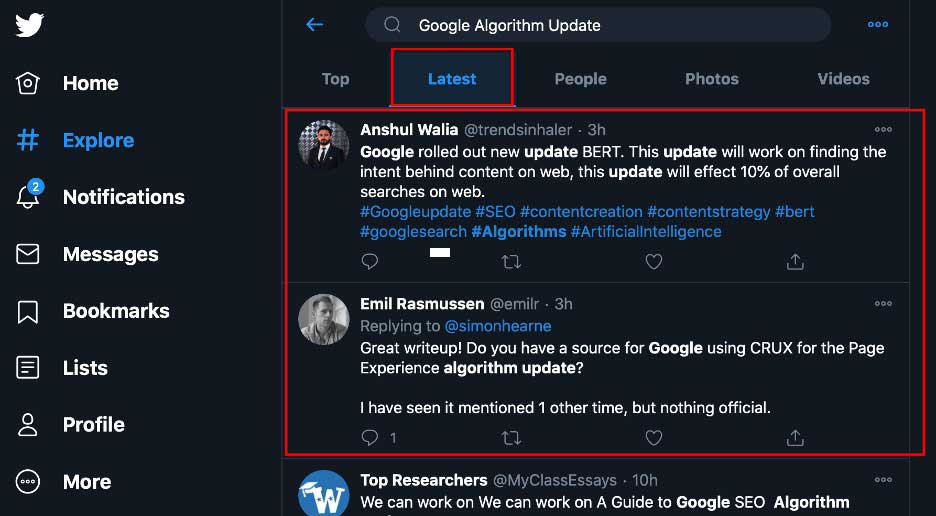936x516 pixels.
Task: Share Emil Rasmussen's tweet
Action: [795, 438]
